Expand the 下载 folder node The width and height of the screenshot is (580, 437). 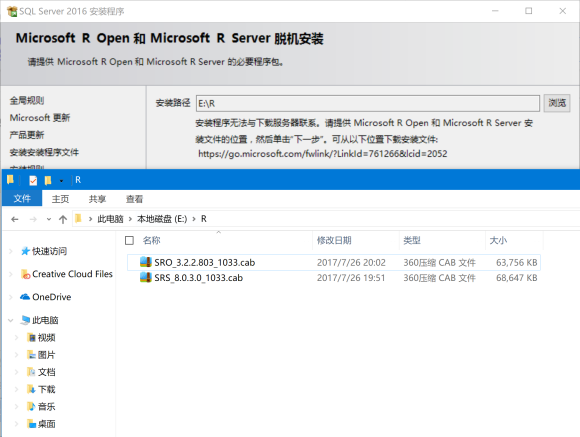pos(17,389)
